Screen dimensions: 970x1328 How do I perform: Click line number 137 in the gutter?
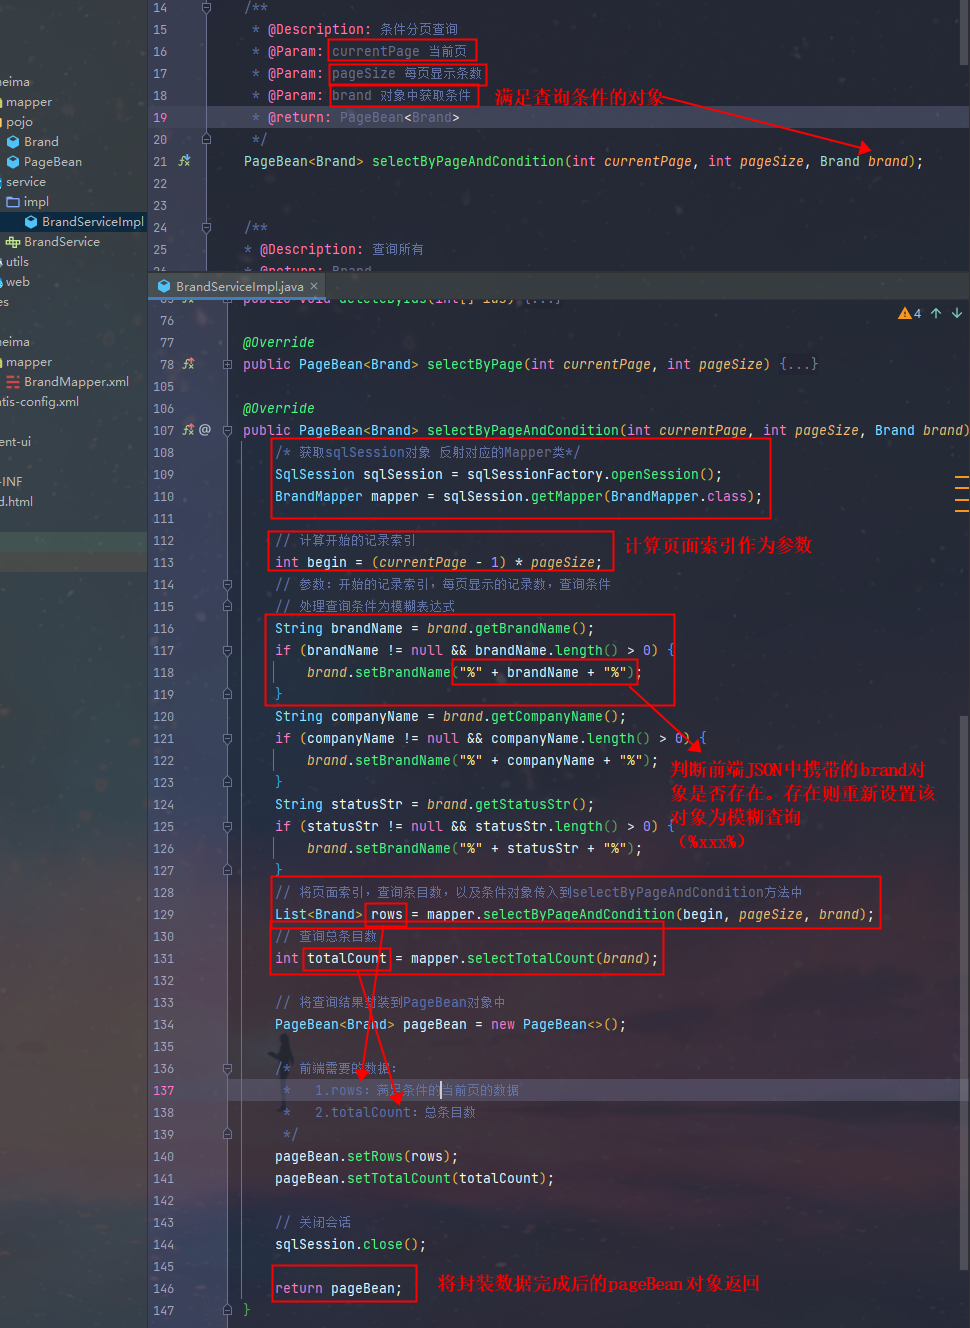pos(163,1090)
